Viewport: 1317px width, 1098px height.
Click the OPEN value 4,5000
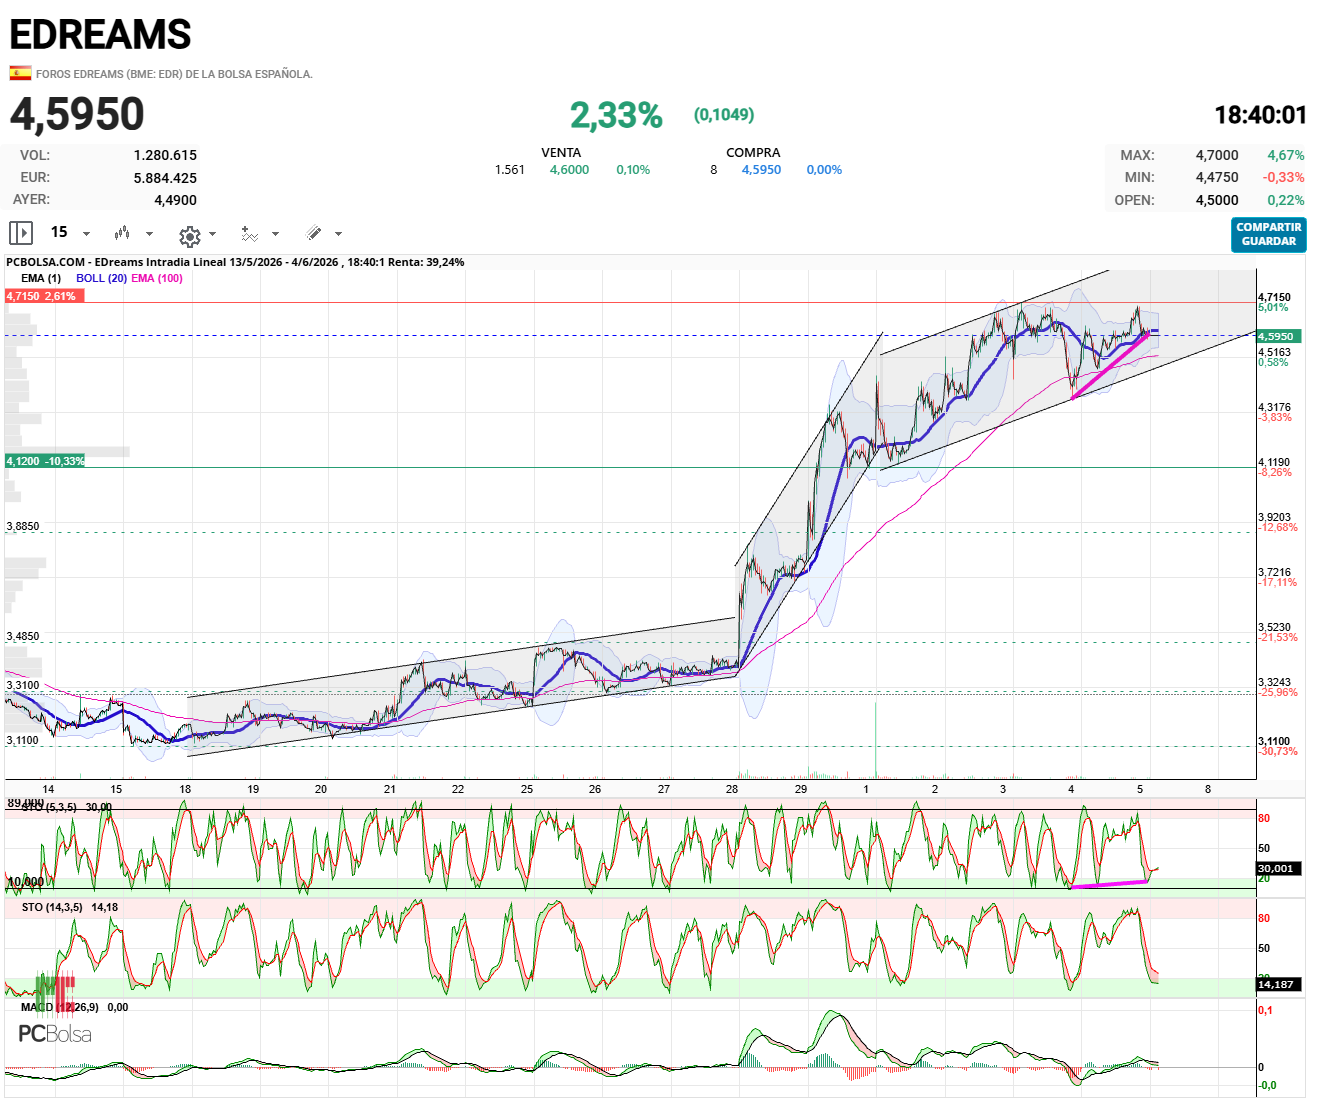(x=1217, y=200)
